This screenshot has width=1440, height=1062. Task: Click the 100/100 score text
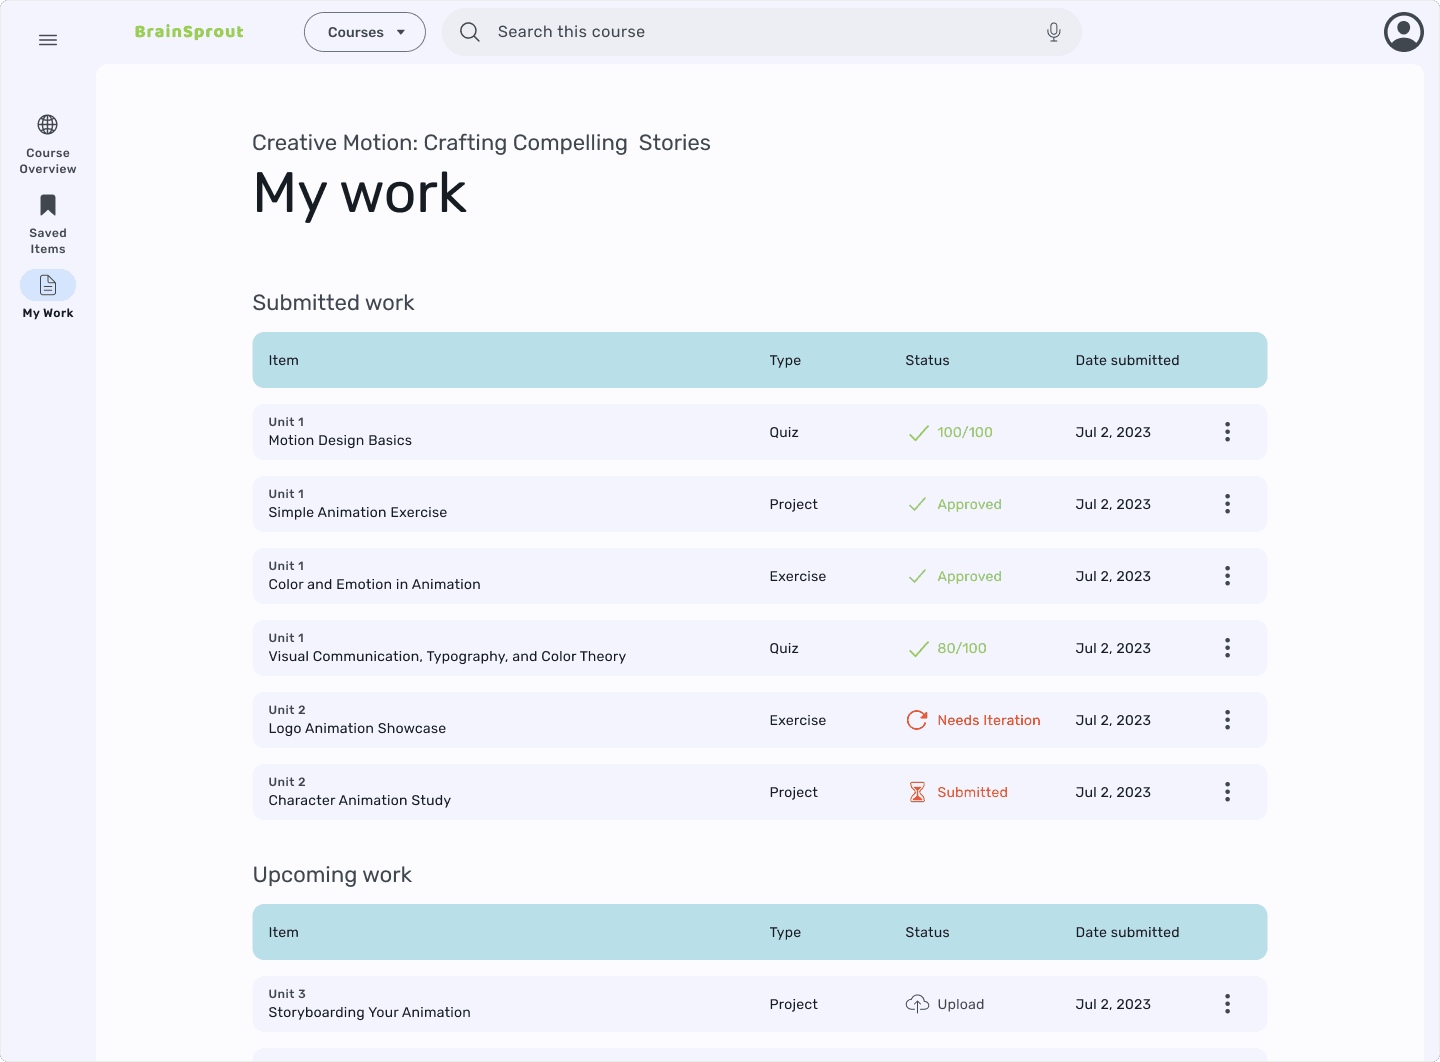(965, 432)
